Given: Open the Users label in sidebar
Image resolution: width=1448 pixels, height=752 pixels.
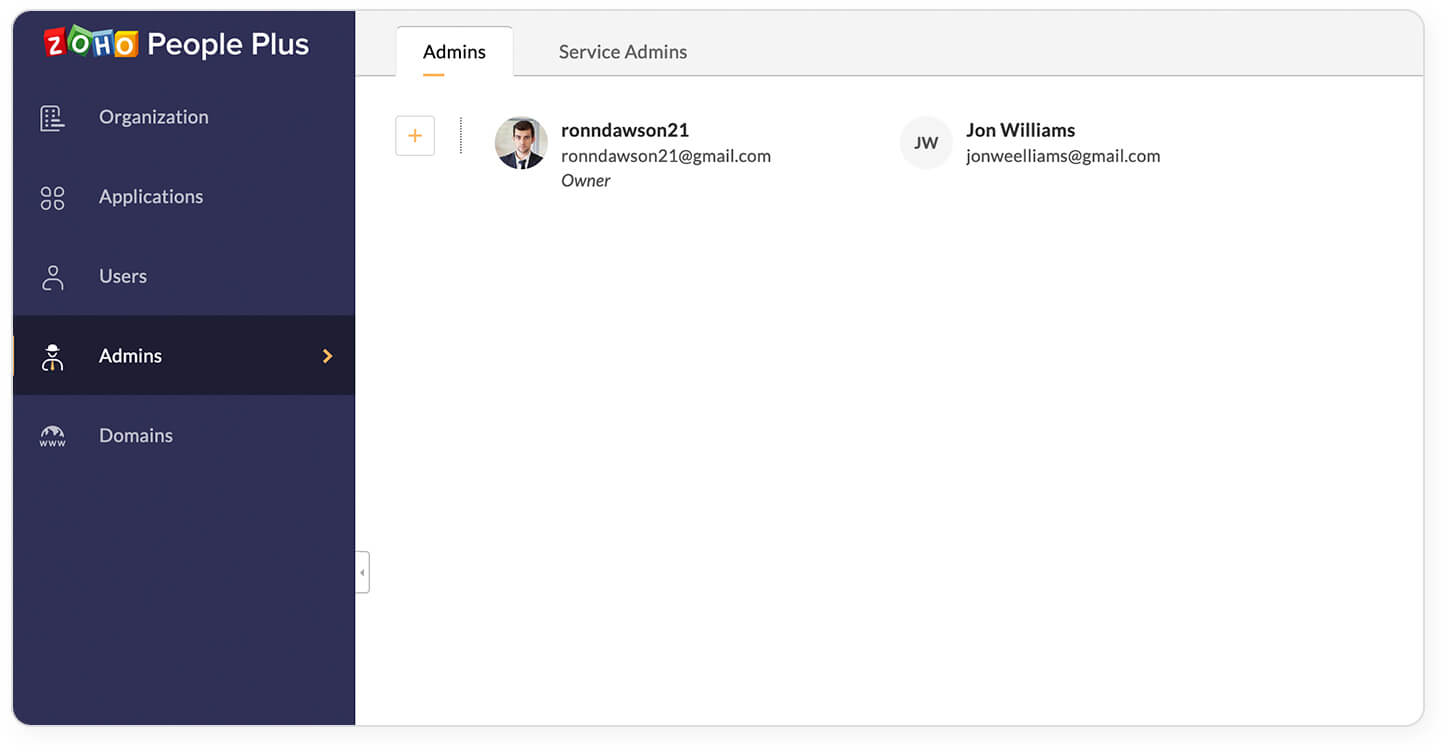Looking at the screenshot, I should coord(122,276).
